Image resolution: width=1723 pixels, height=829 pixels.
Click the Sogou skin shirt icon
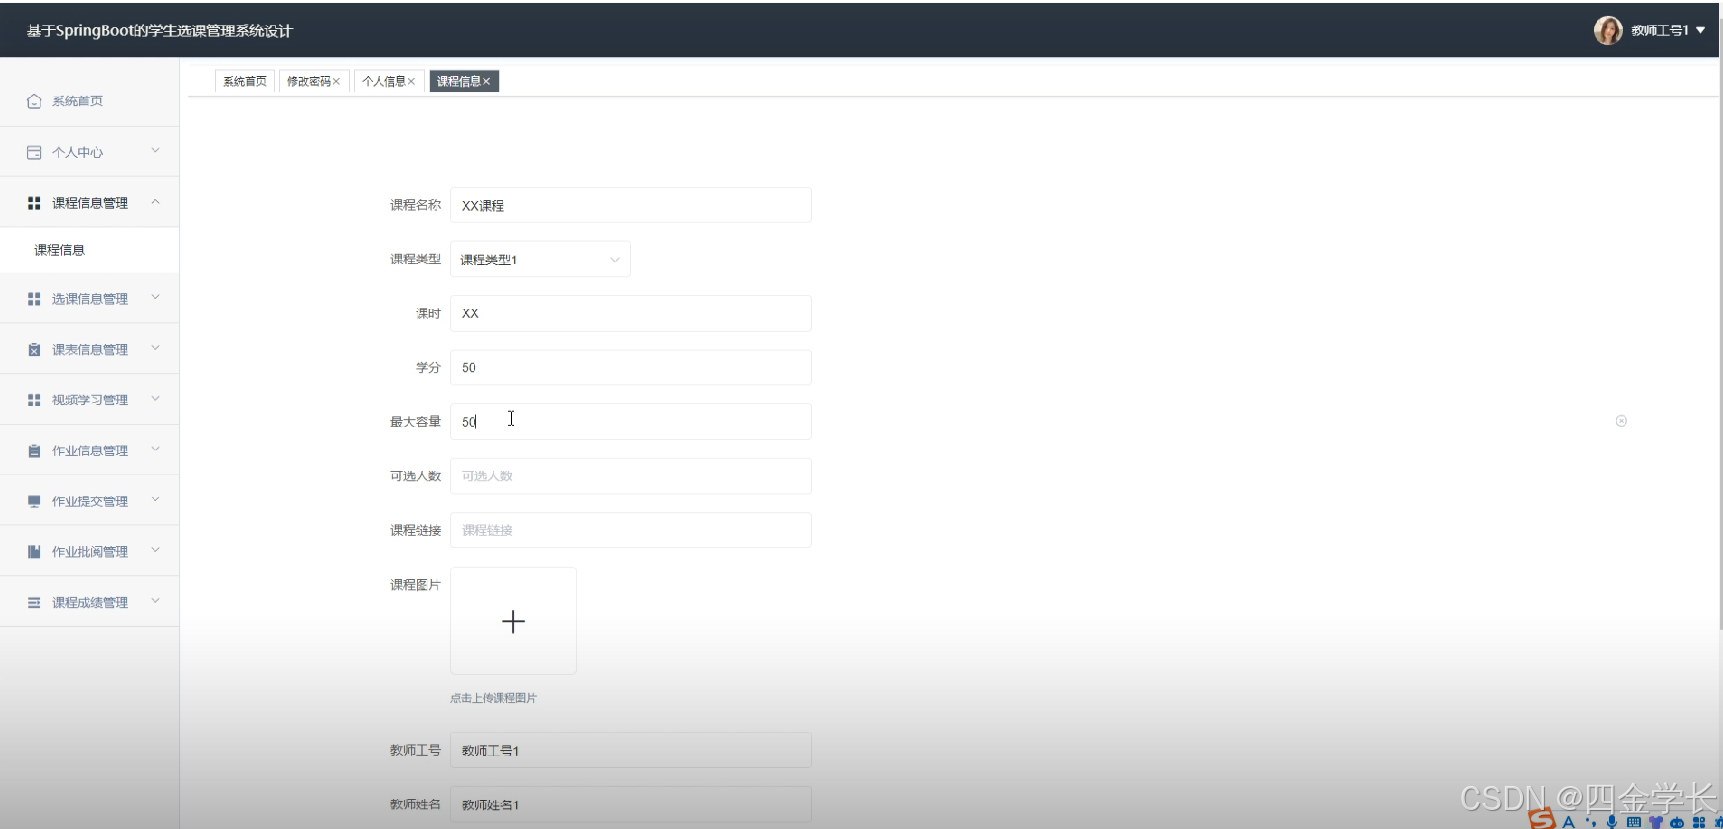coord(1656,822)
